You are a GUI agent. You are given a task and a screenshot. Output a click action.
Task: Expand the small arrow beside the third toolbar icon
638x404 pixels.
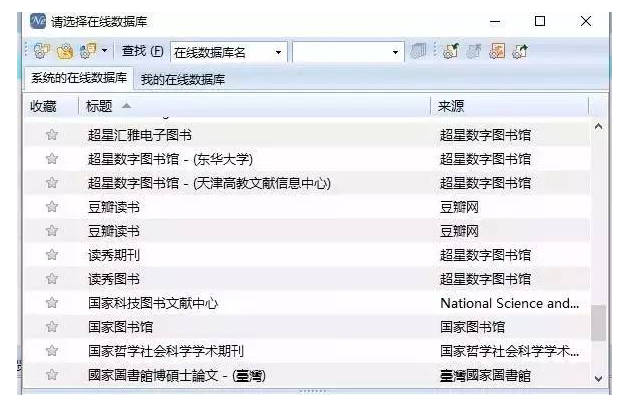click(x=105, y=50)
